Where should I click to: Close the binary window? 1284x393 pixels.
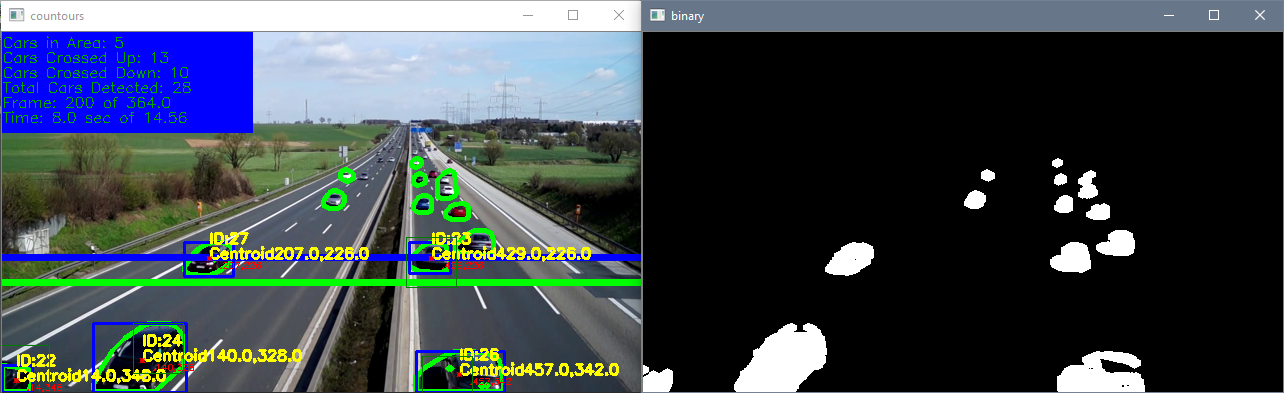pyautogui.click(x=1260, y=16)
